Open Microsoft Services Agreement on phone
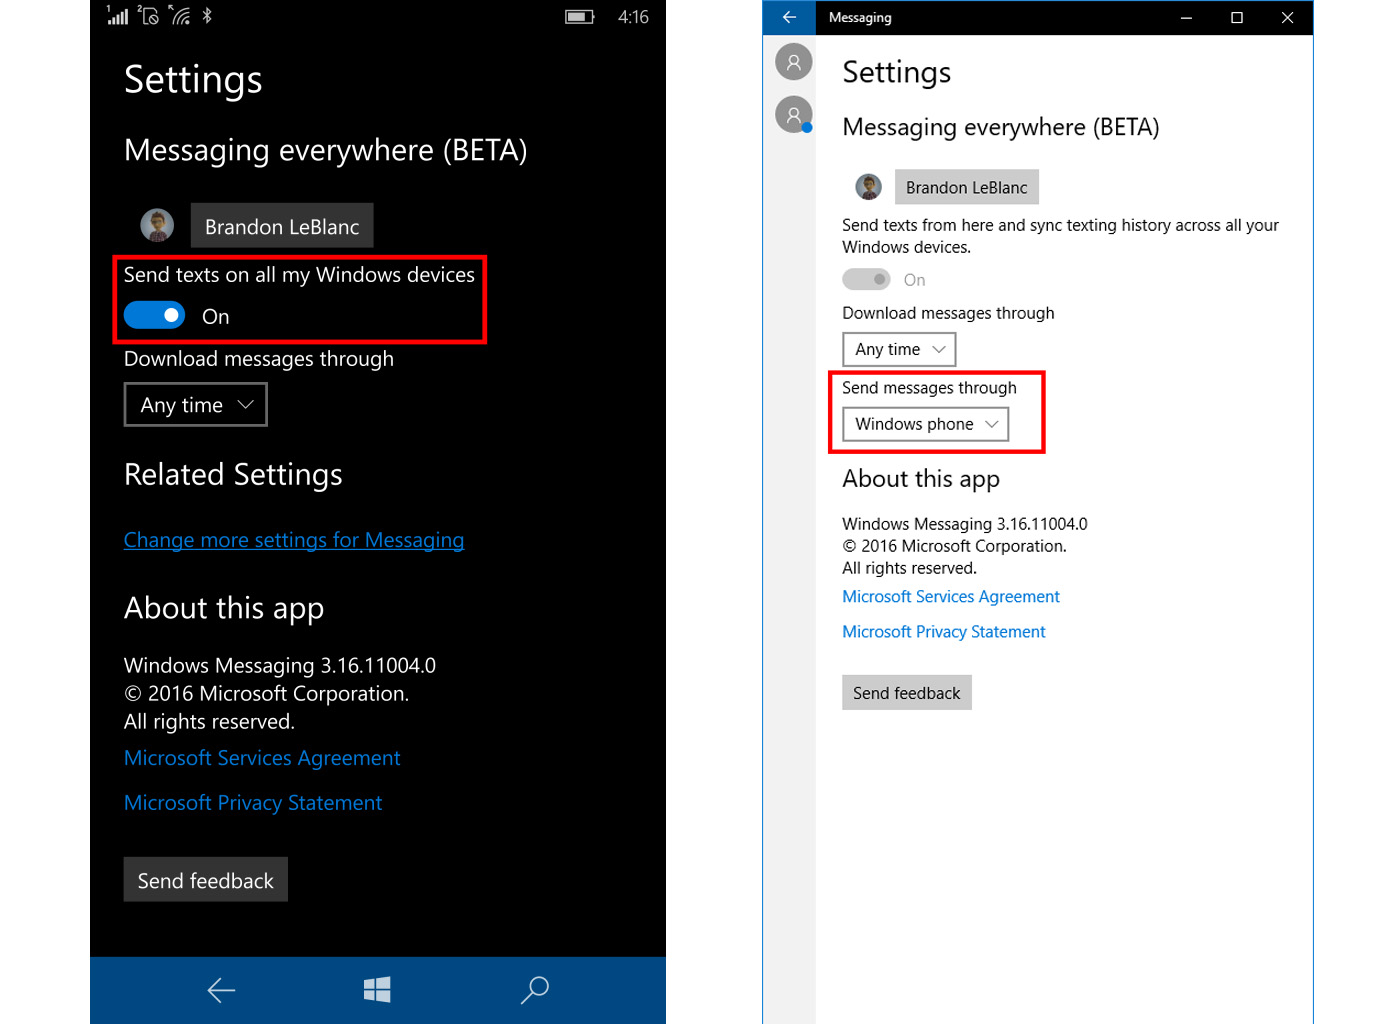The width and height of the screenshot is (1400, 1024). coord(262,758)
